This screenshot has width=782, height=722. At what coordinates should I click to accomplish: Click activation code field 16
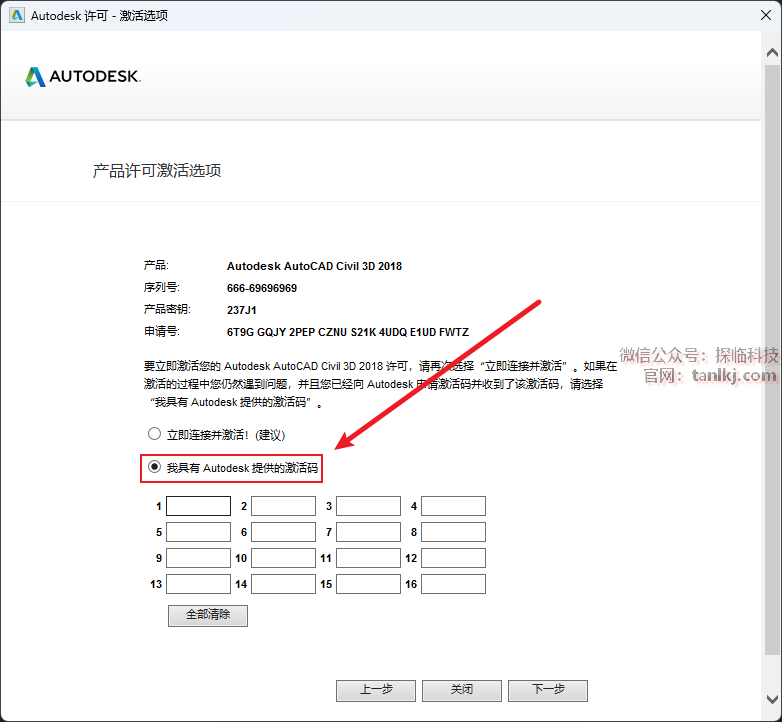(453, 583)
